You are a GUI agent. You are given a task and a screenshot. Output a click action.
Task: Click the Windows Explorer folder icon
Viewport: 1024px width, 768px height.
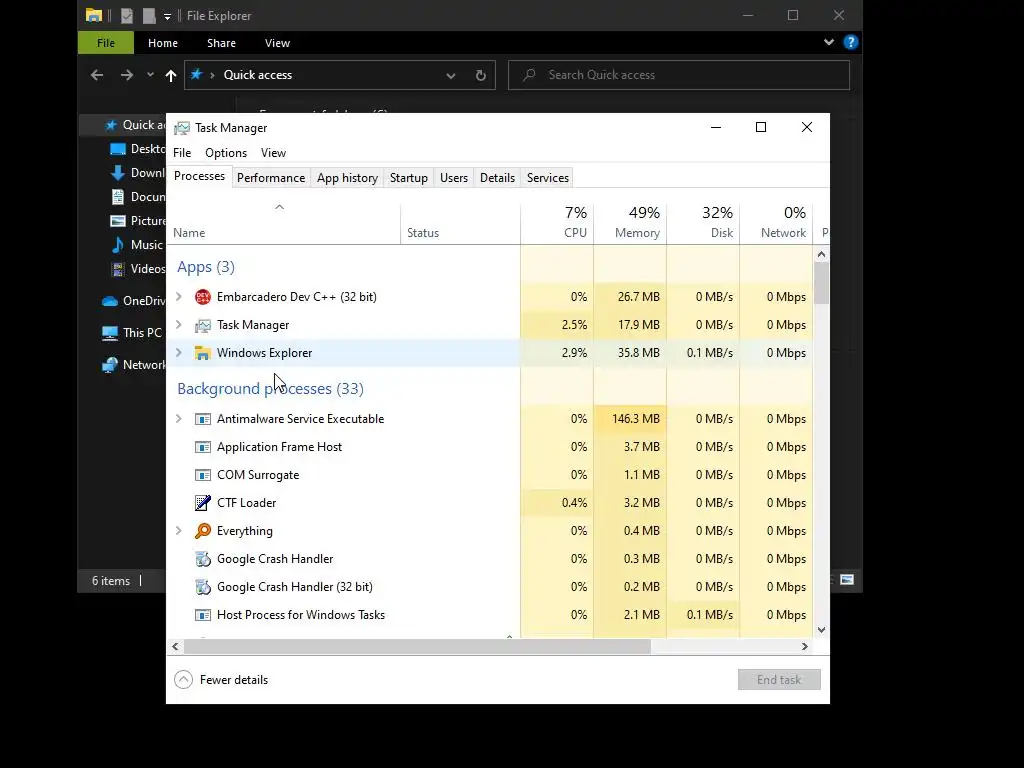[x=202, y=353]
